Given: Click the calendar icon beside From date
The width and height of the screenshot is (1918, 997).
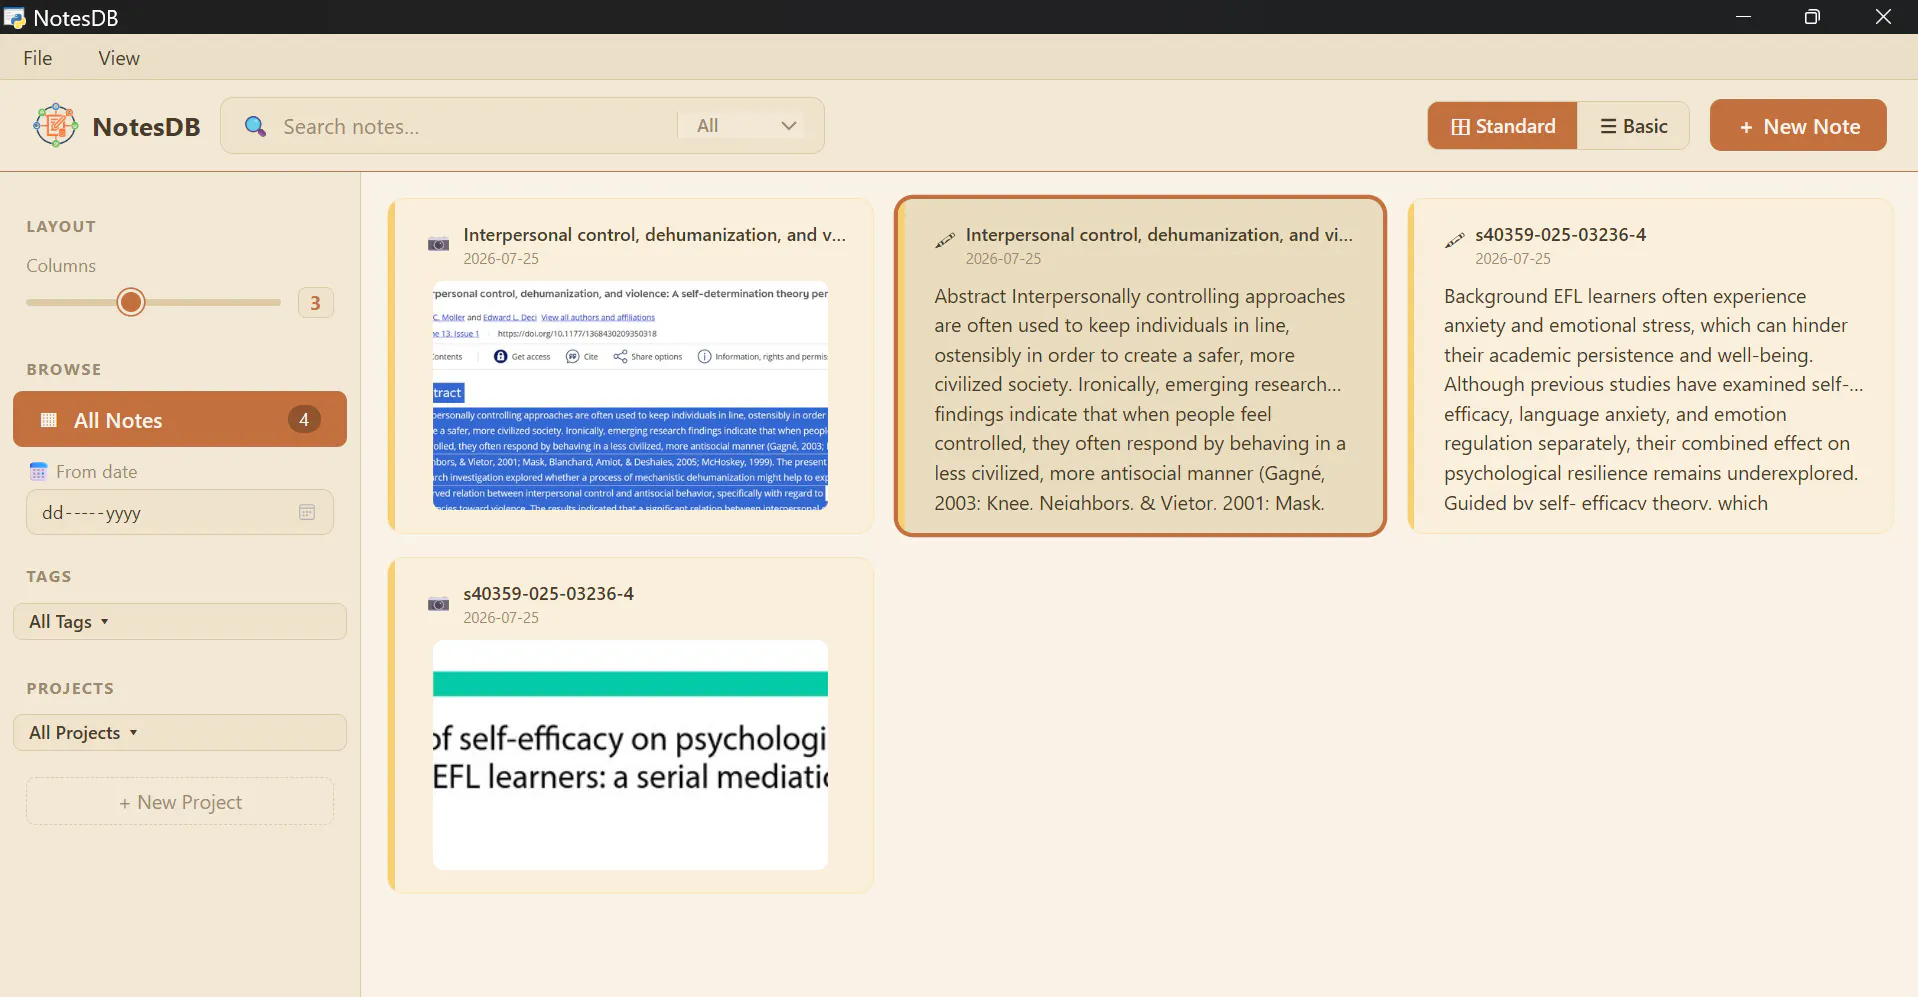Looking at the screenshot, I should (x=38, y=471).
